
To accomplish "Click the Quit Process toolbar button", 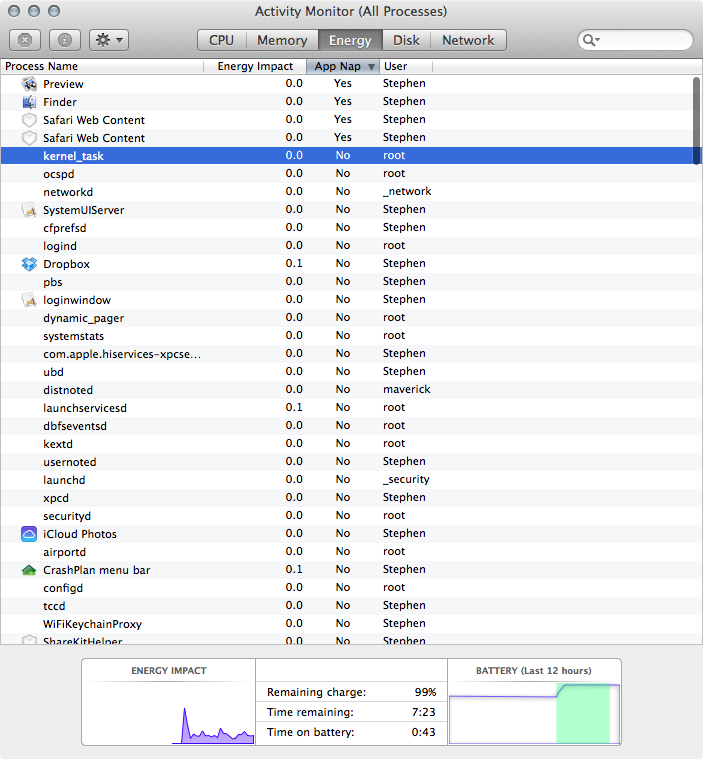I will pyautogui.click(x=25, y=40).
